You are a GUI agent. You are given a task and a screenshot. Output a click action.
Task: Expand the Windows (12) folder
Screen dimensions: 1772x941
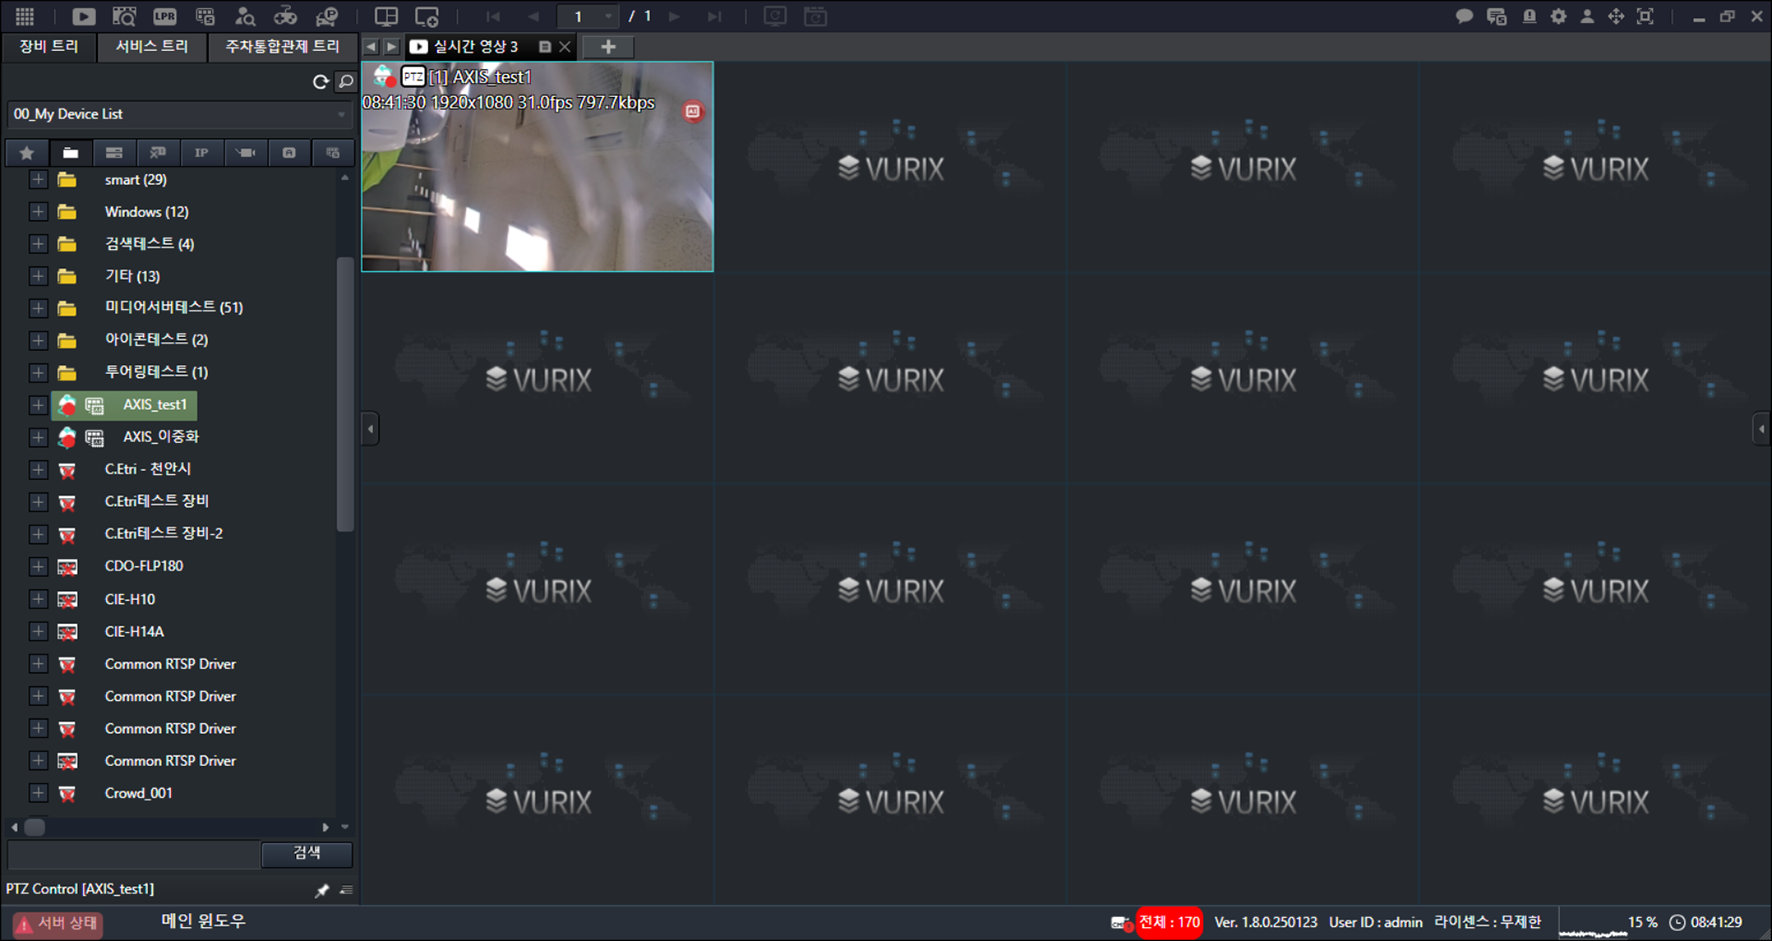pos(38,212)
